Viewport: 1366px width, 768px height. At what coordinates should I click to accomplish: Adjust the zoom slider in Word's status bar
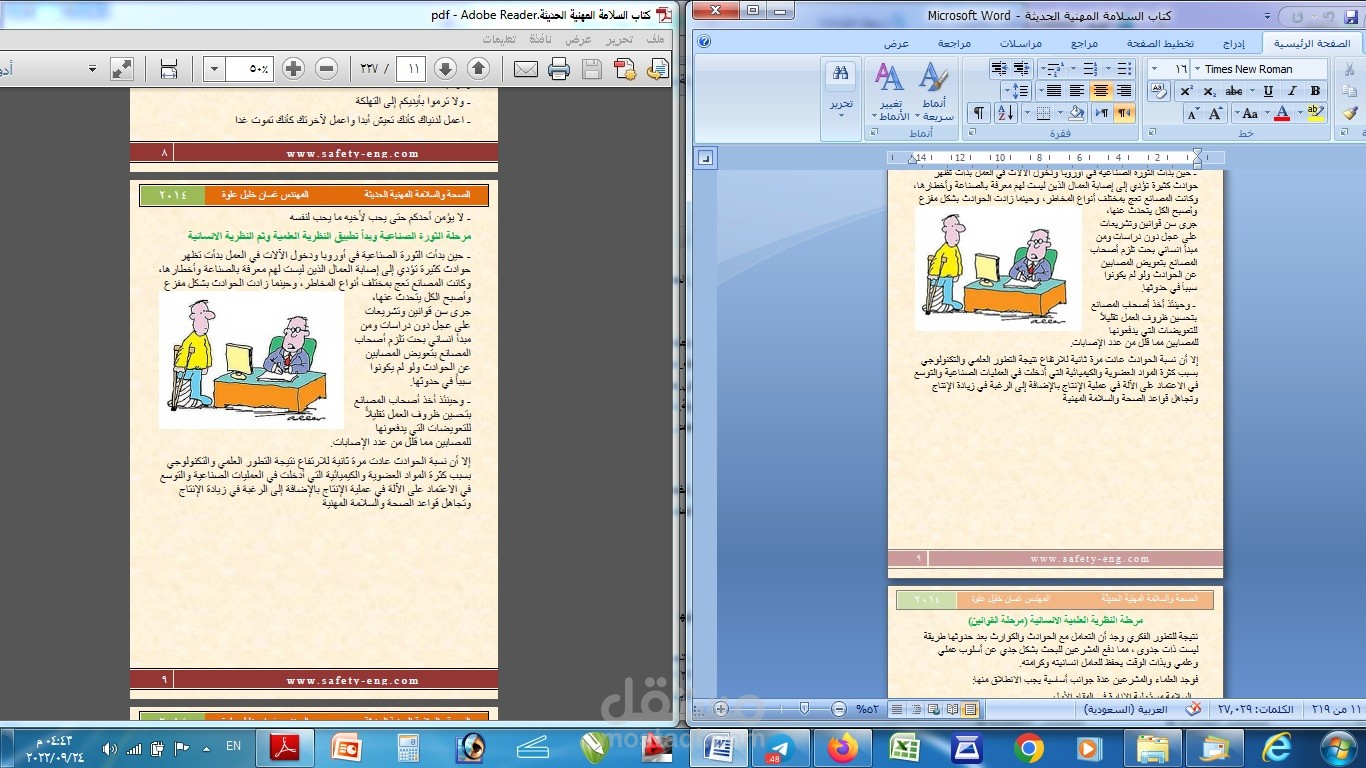(x=804, y=710)
